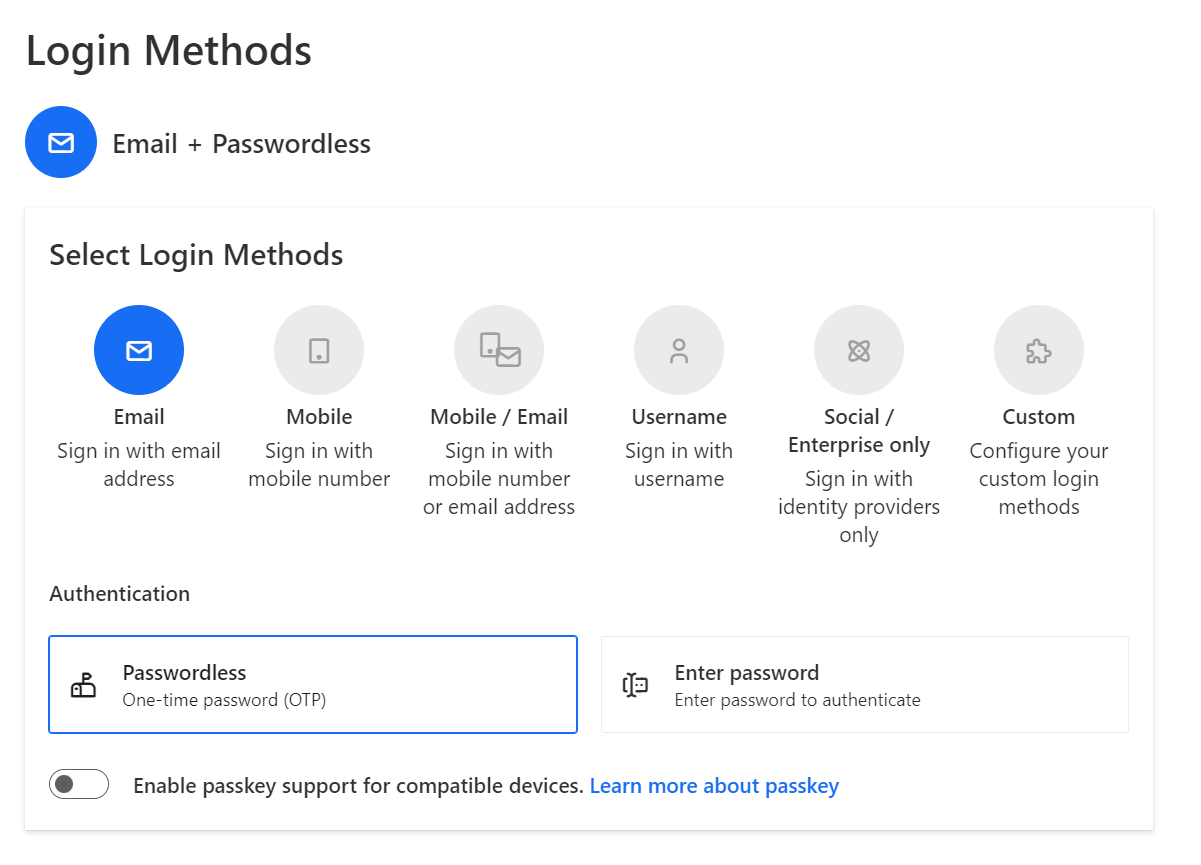Pick the Social / Enterprise only icon
This screenshot has height=865, width=1201.
click(858, 350)
